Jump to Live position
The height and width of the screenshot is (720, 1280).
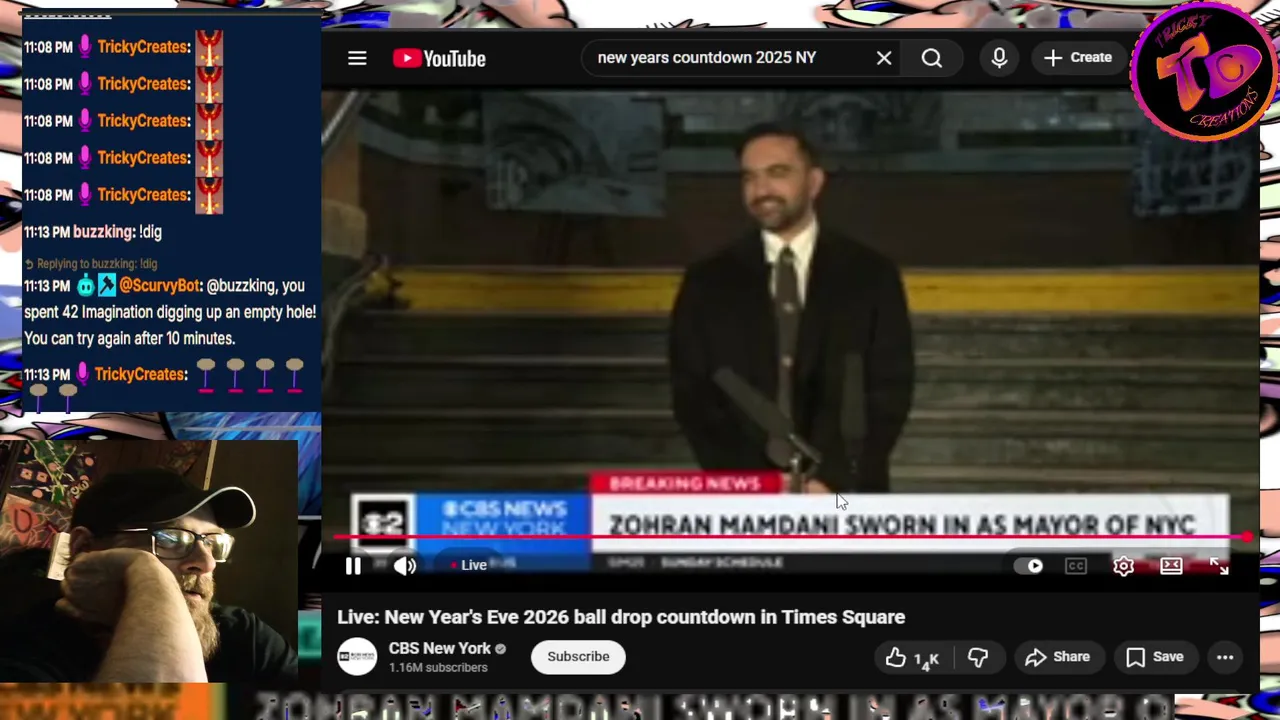tap(469, 566)
